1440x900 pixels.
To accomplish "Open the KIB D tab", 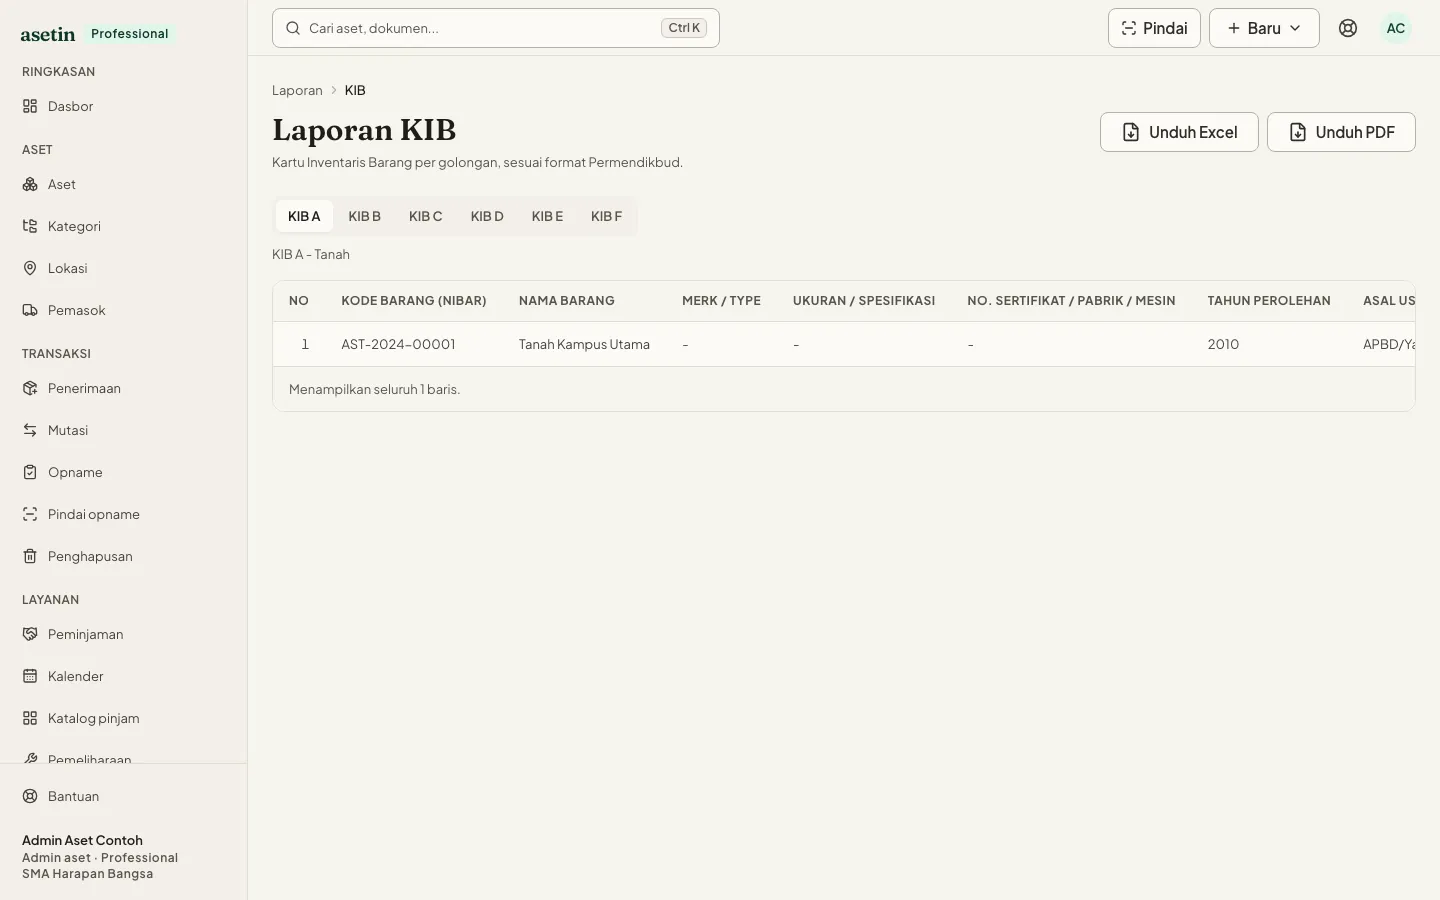I will (487, 216).
